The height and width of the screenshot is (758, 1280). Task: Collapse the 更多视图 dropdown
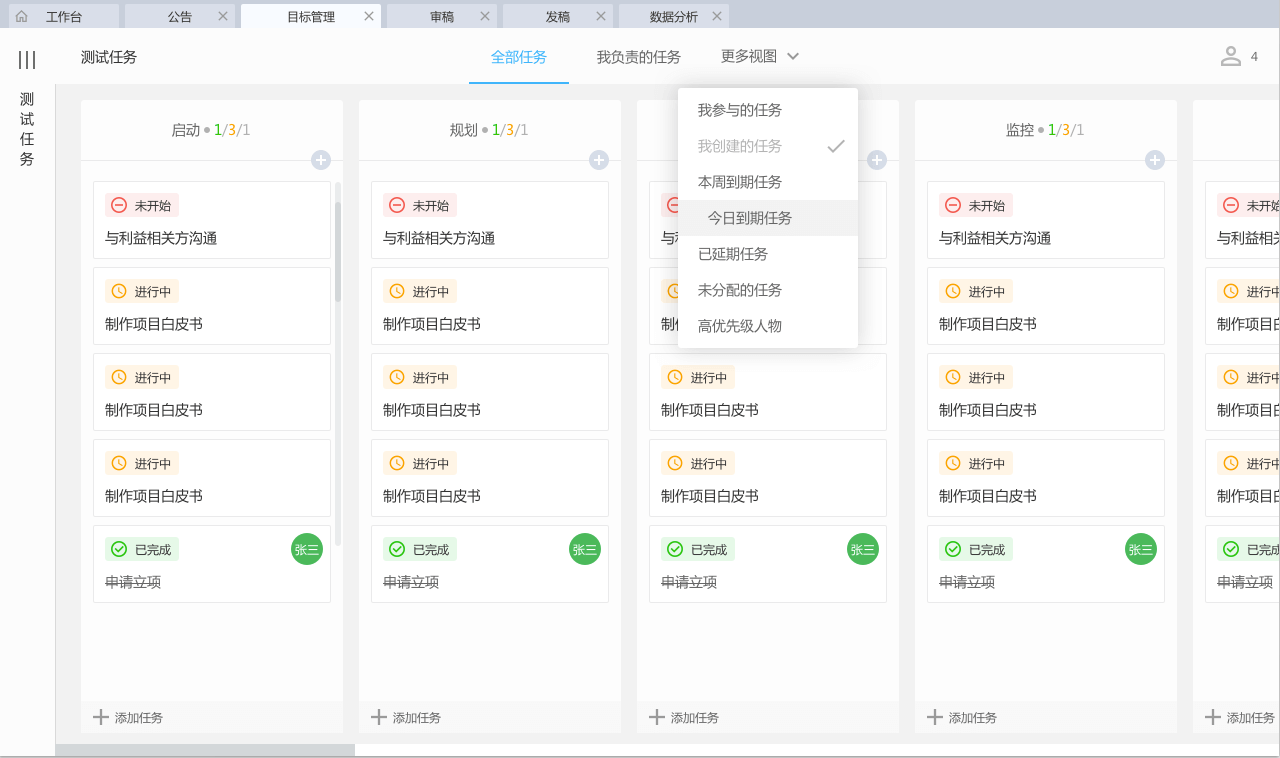760,57
